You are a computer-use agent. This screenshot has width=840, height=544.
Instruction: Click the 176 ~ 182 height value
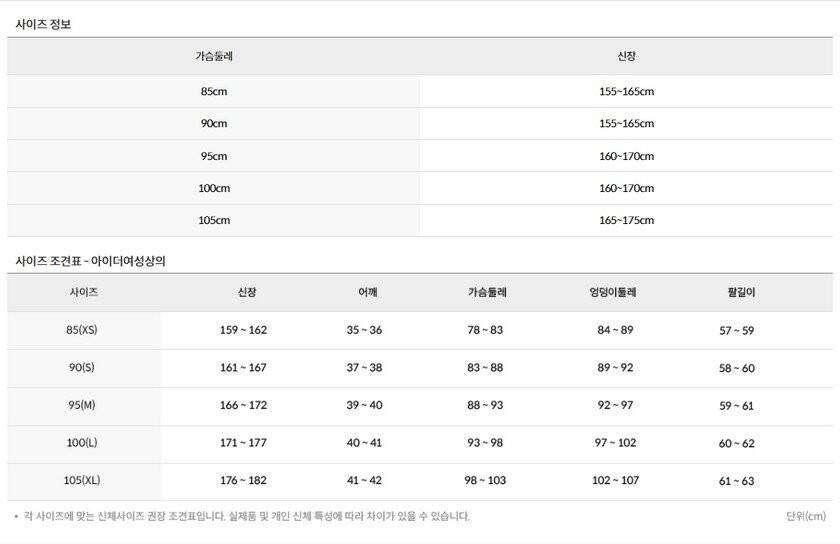(x=243, y=481)
